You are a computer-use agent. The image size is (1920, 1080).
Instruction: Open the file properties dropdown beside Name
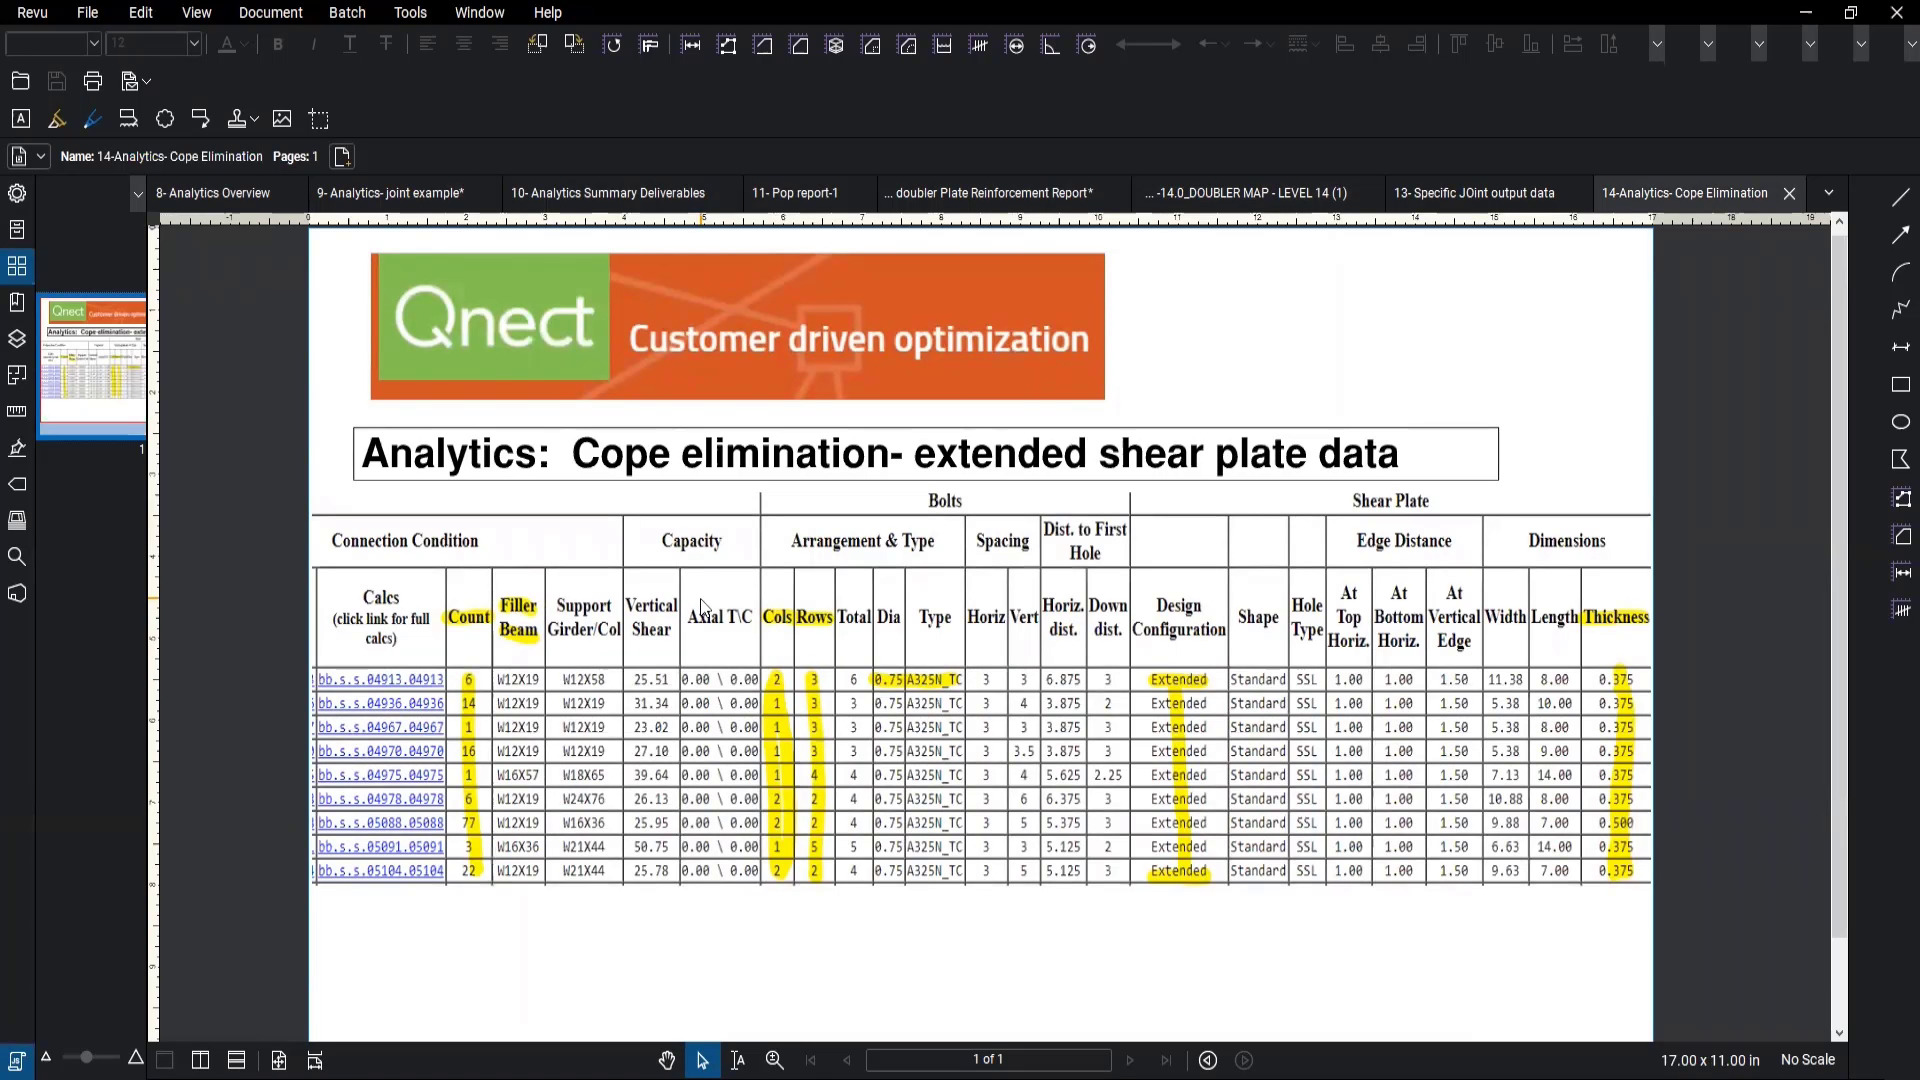[x=41, y=157]
